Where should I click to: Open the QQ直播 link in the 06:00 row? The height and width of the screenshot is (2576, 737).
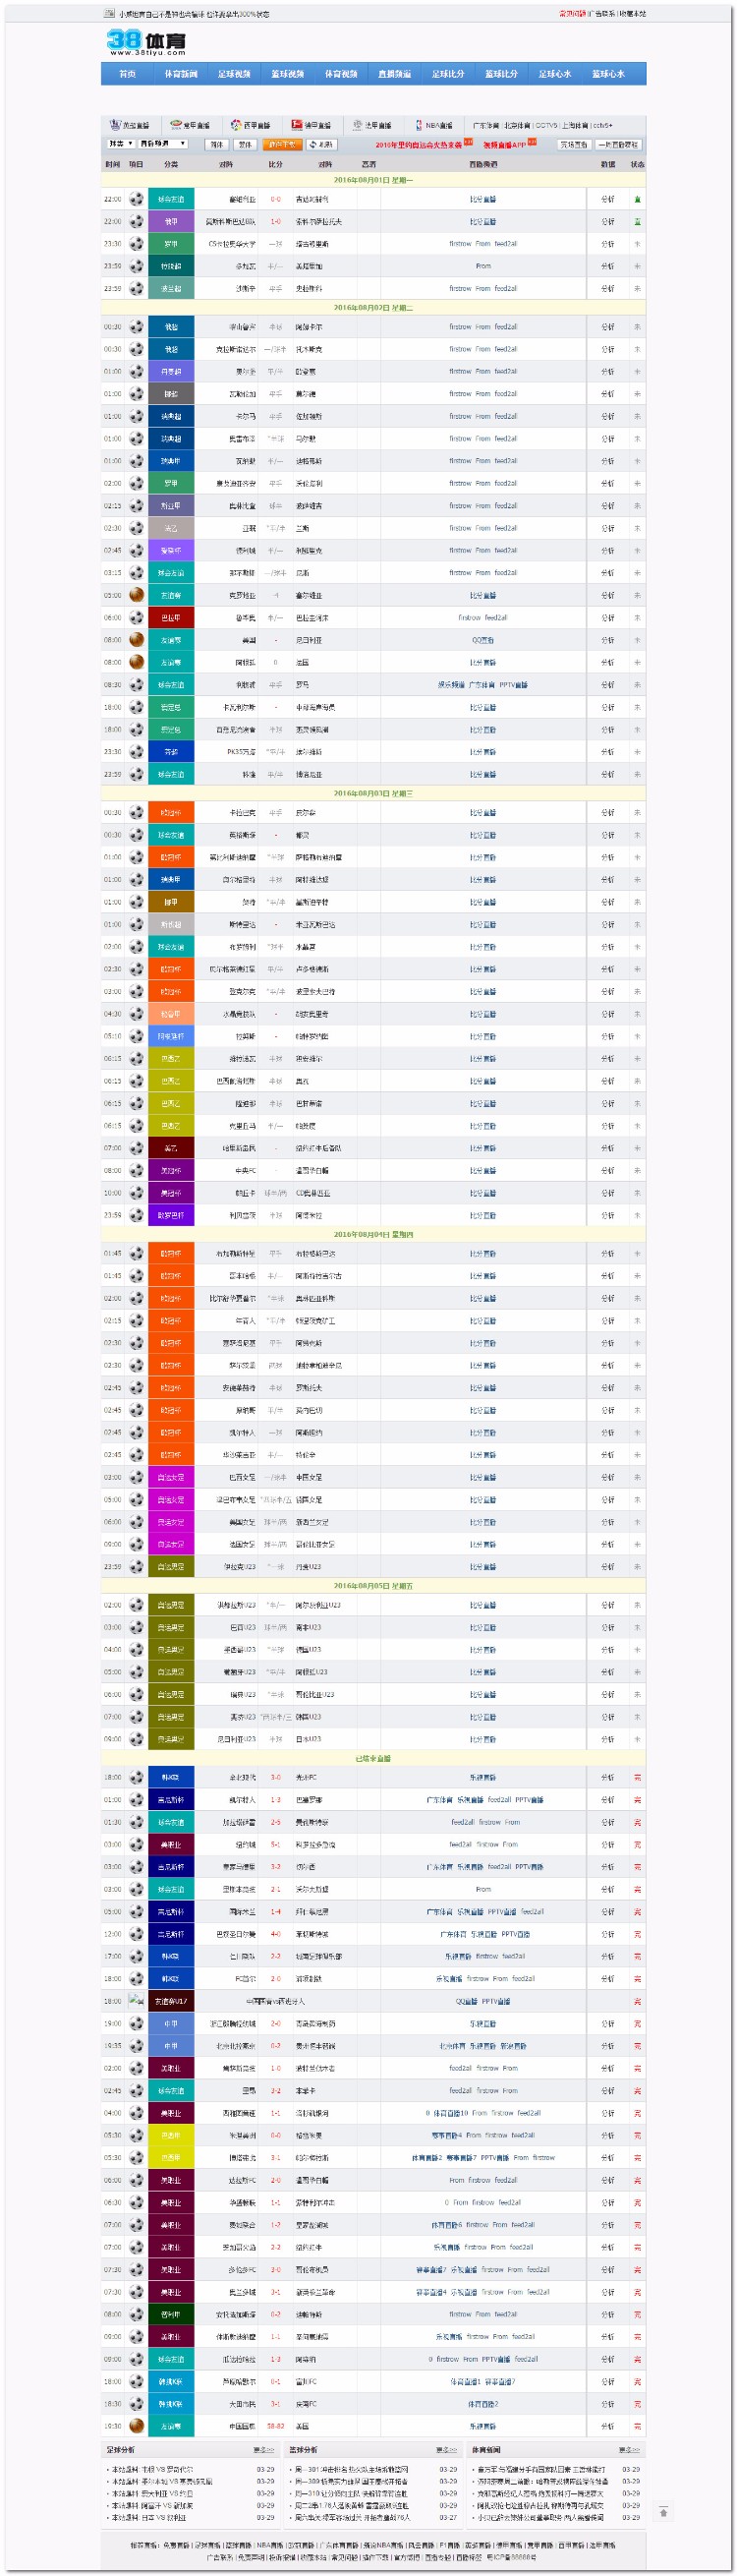483,640
